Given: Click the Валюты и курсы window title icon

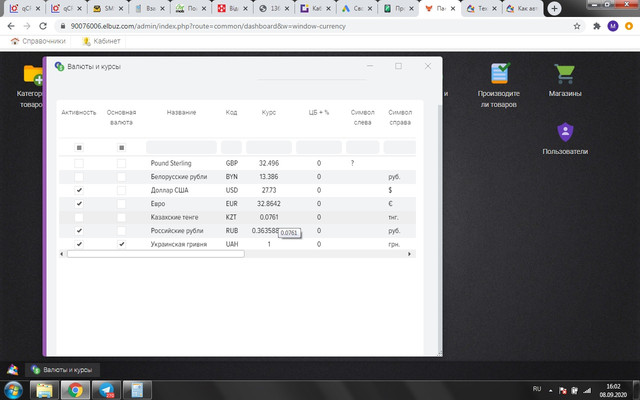Looking at the screenshot, I should [x=60, y=67].
